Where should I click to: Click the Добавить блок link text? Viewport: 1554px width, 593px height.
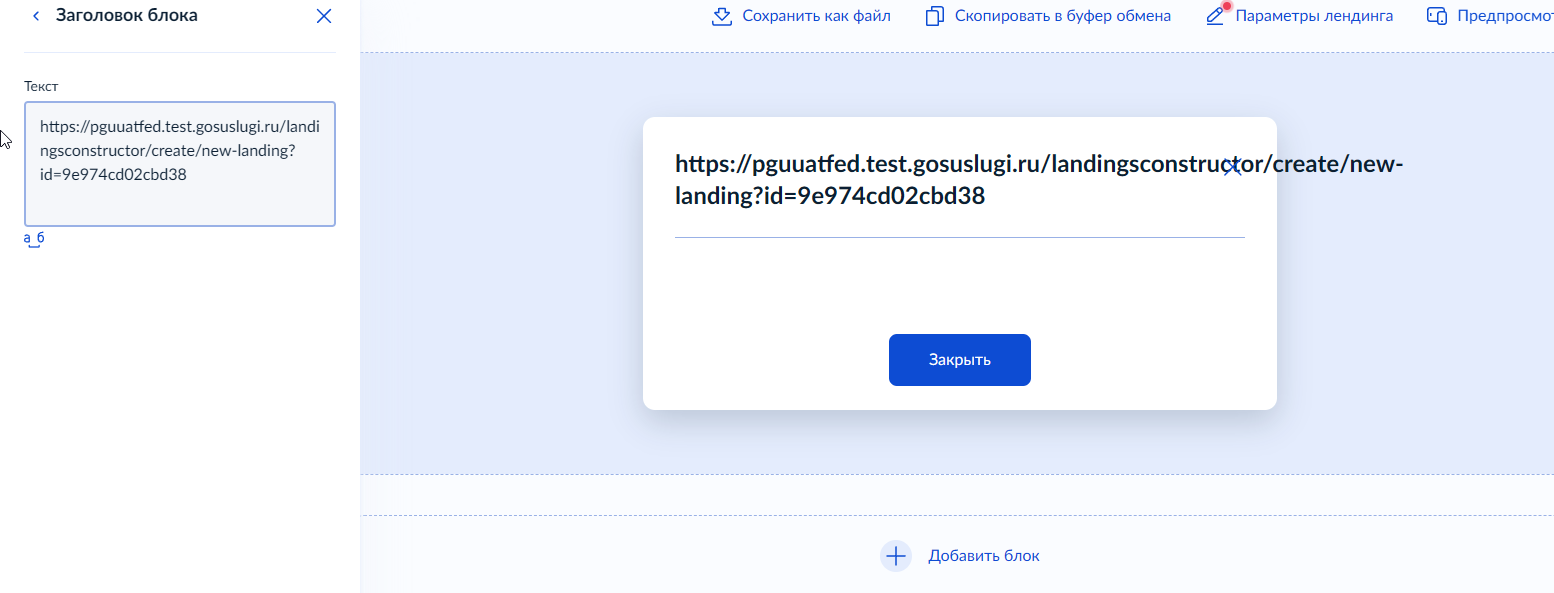click(984, 556)
